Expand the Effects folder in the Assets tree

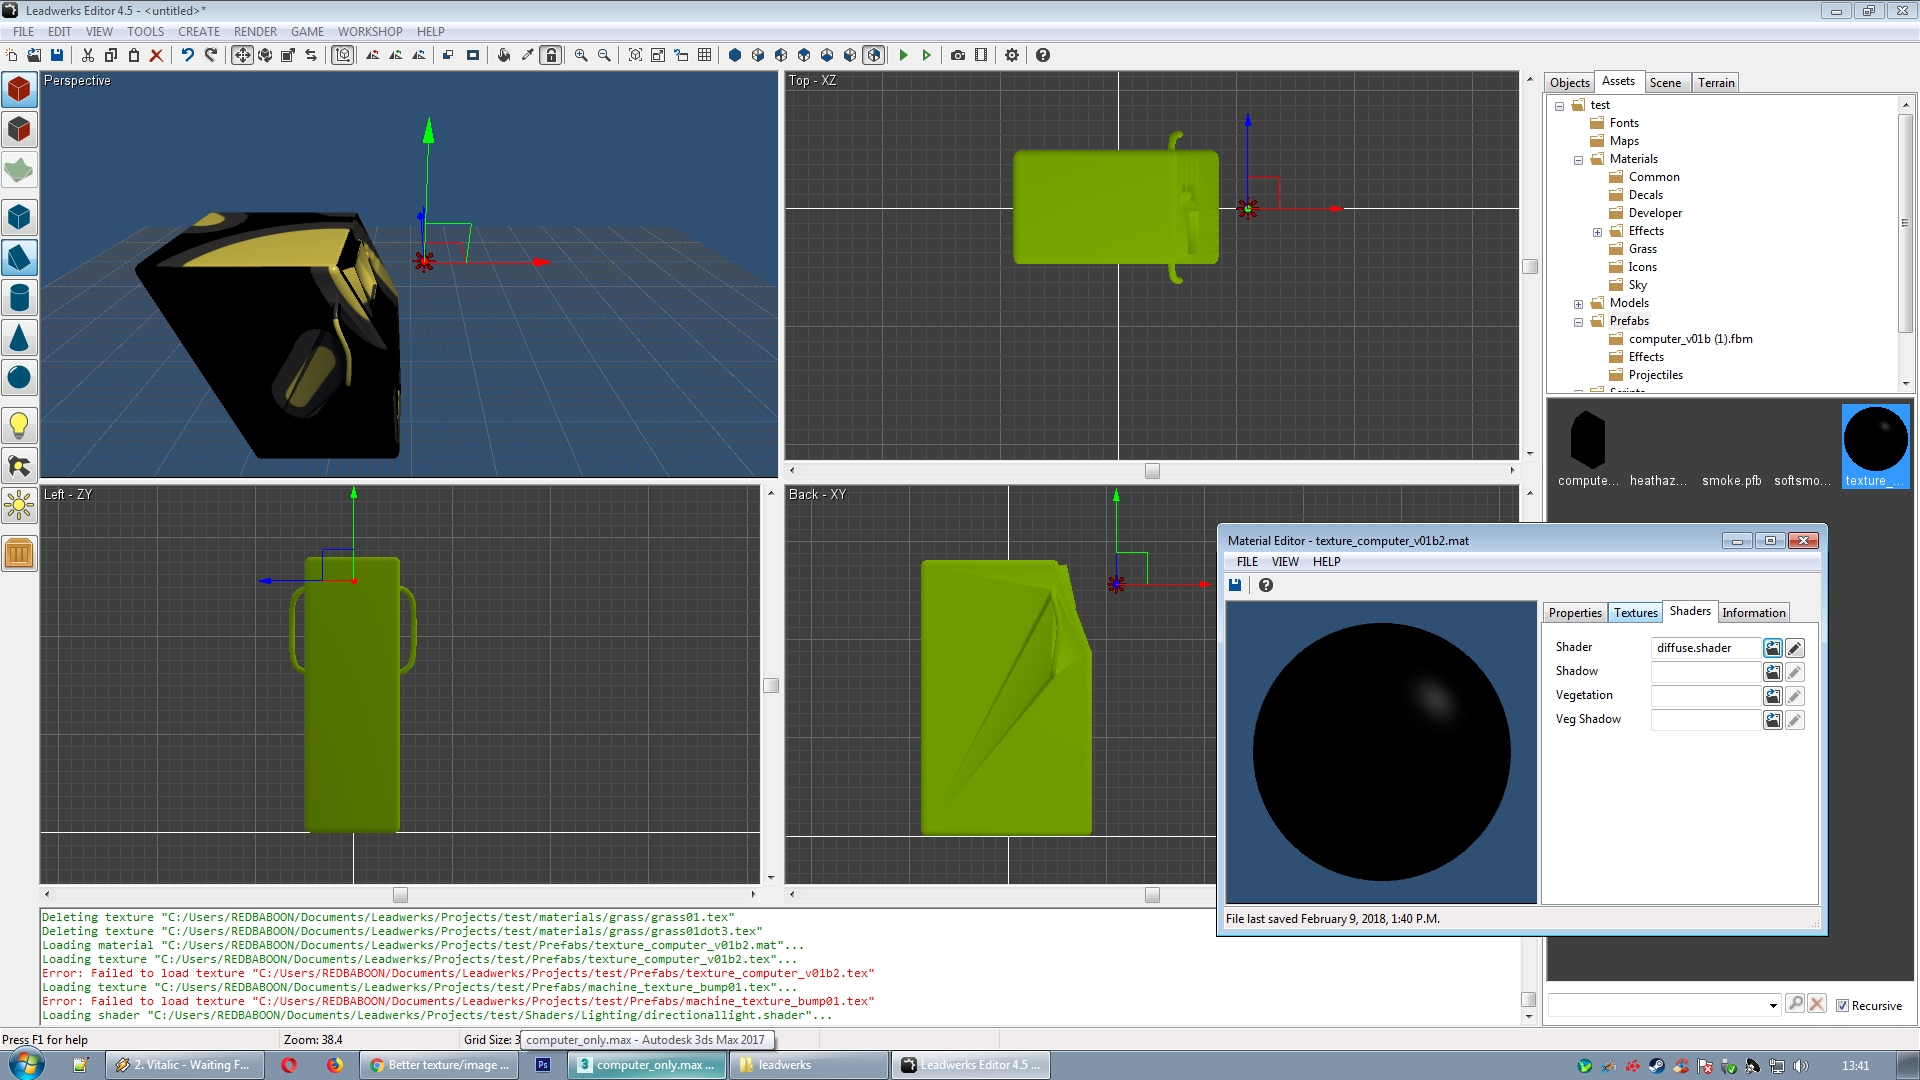(1598, 231)
